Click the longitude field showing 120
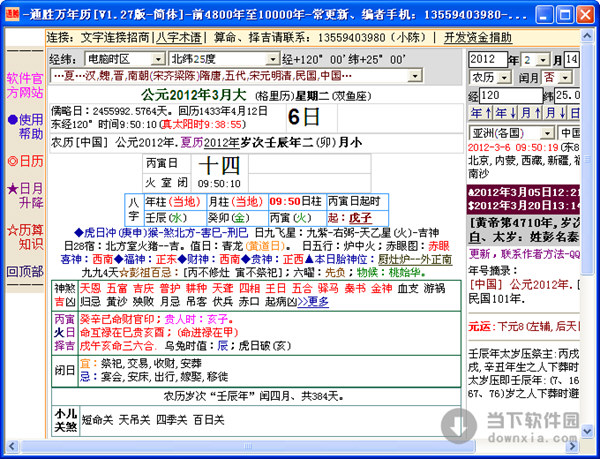600x459 pixels. [510, 95]
